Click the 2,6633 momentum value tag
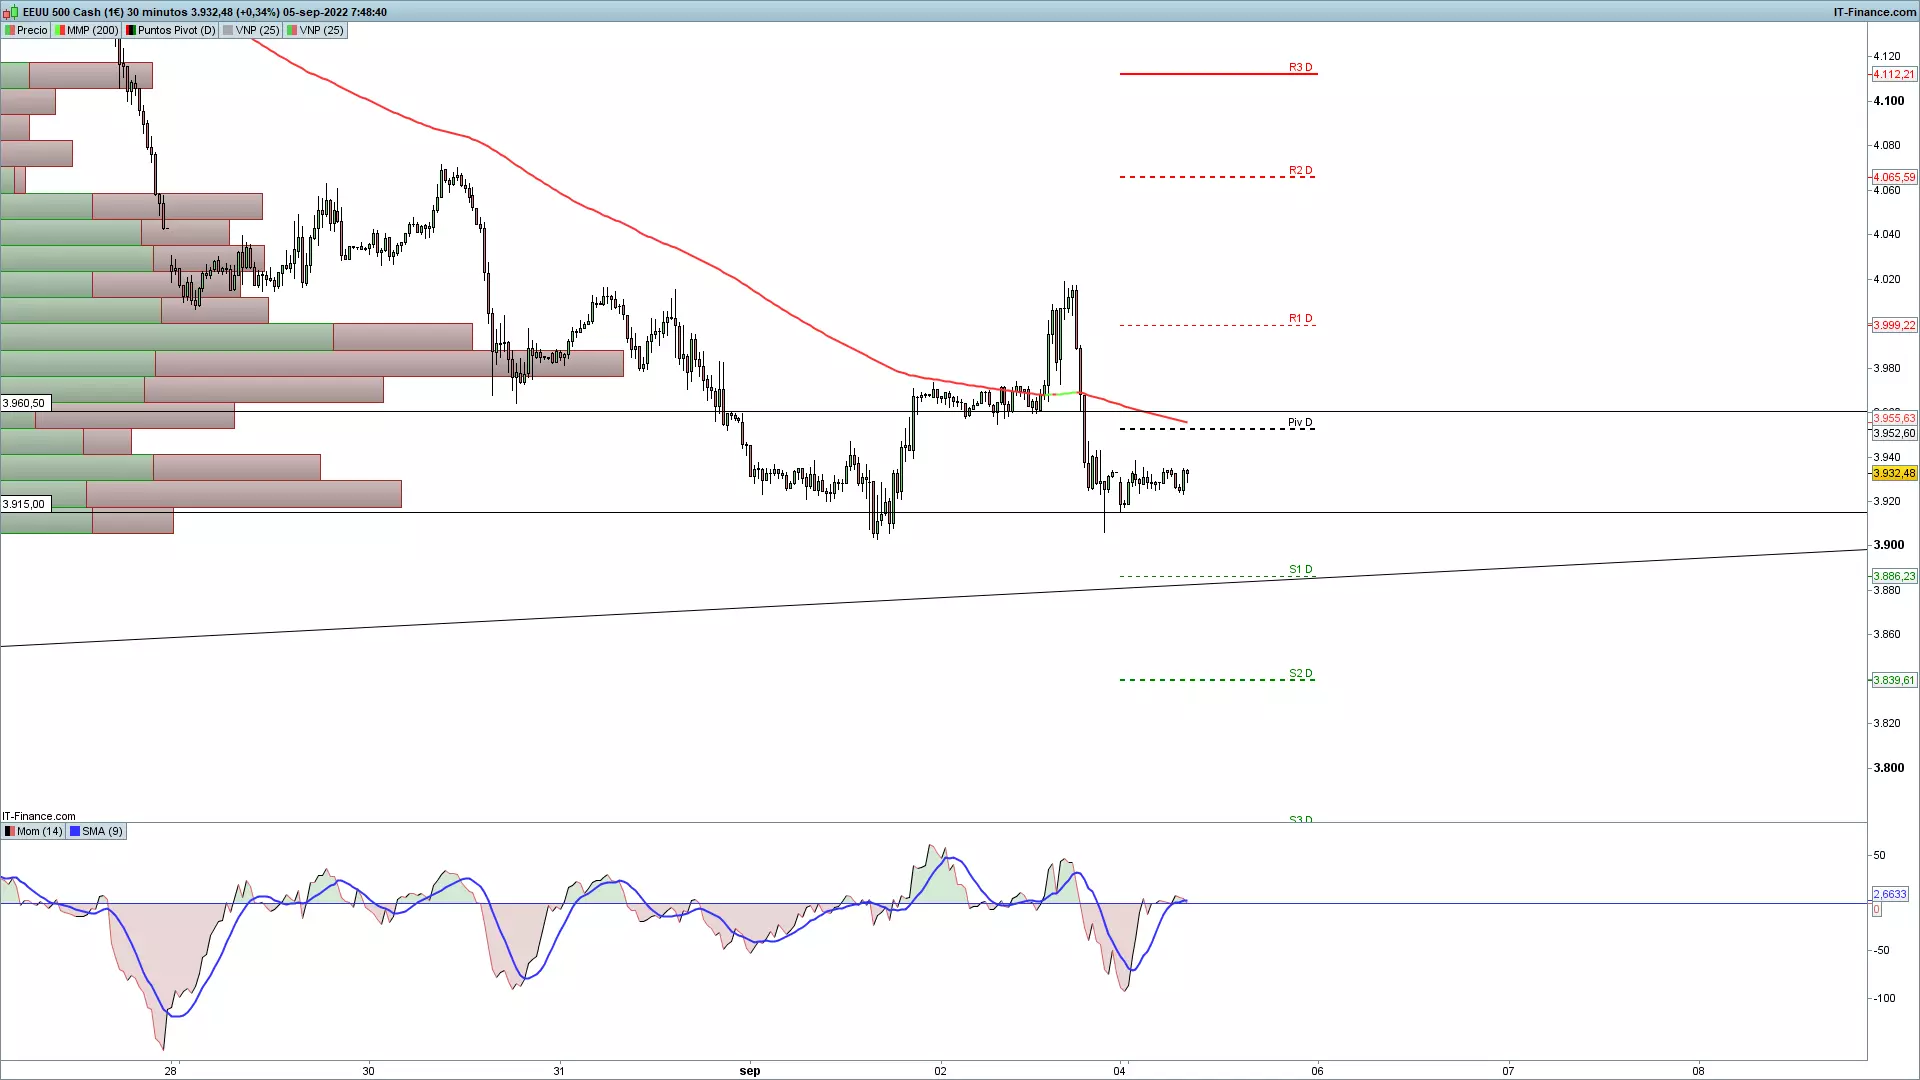The image size is (1920, 1080). coord(1890,894)
